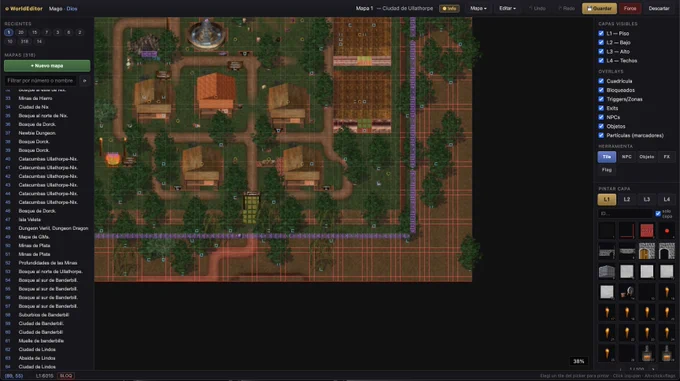Choose the stone wall with wooden door tile

tap(647, 251)
